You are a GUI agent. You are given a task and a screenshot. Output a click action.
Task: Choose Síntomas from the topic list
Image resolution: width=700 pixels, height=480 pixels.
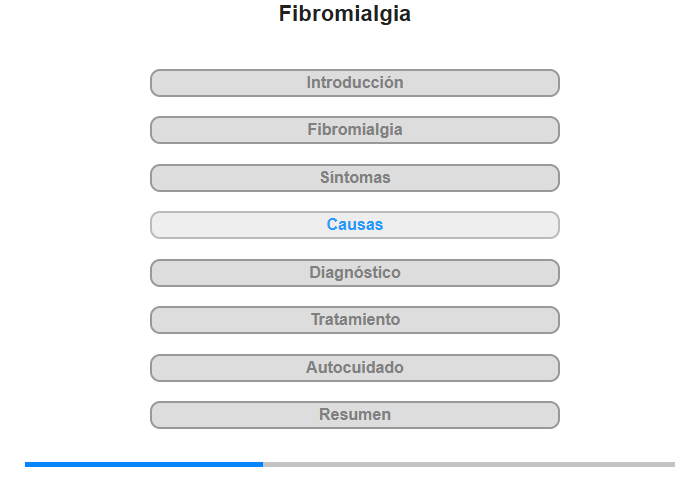tap(355, 178)
